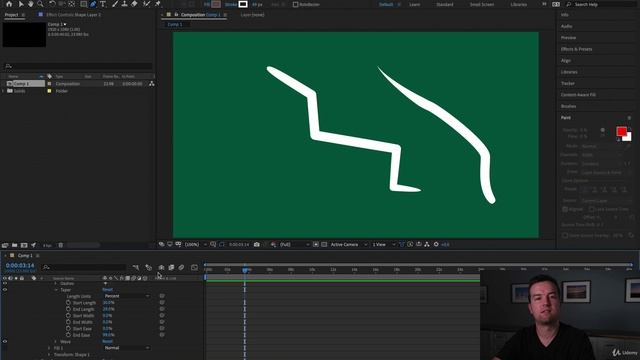Select the Small Screen workspace
The height and width of the screenshot is (360, 640).
click(482, 4)
